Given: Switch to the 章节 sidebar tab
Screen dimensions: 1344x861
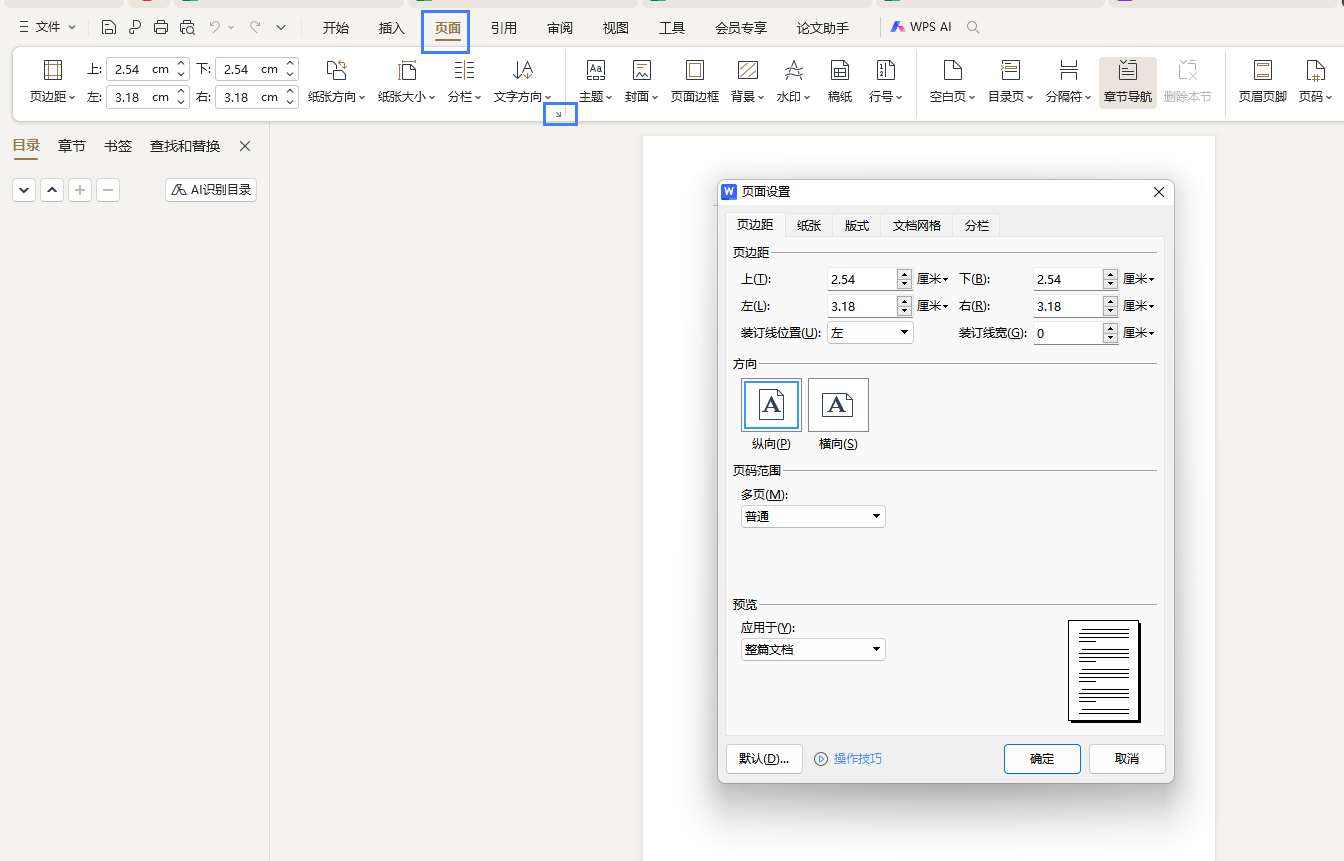Looking at the screenshot, I should [x=72, y=146].
